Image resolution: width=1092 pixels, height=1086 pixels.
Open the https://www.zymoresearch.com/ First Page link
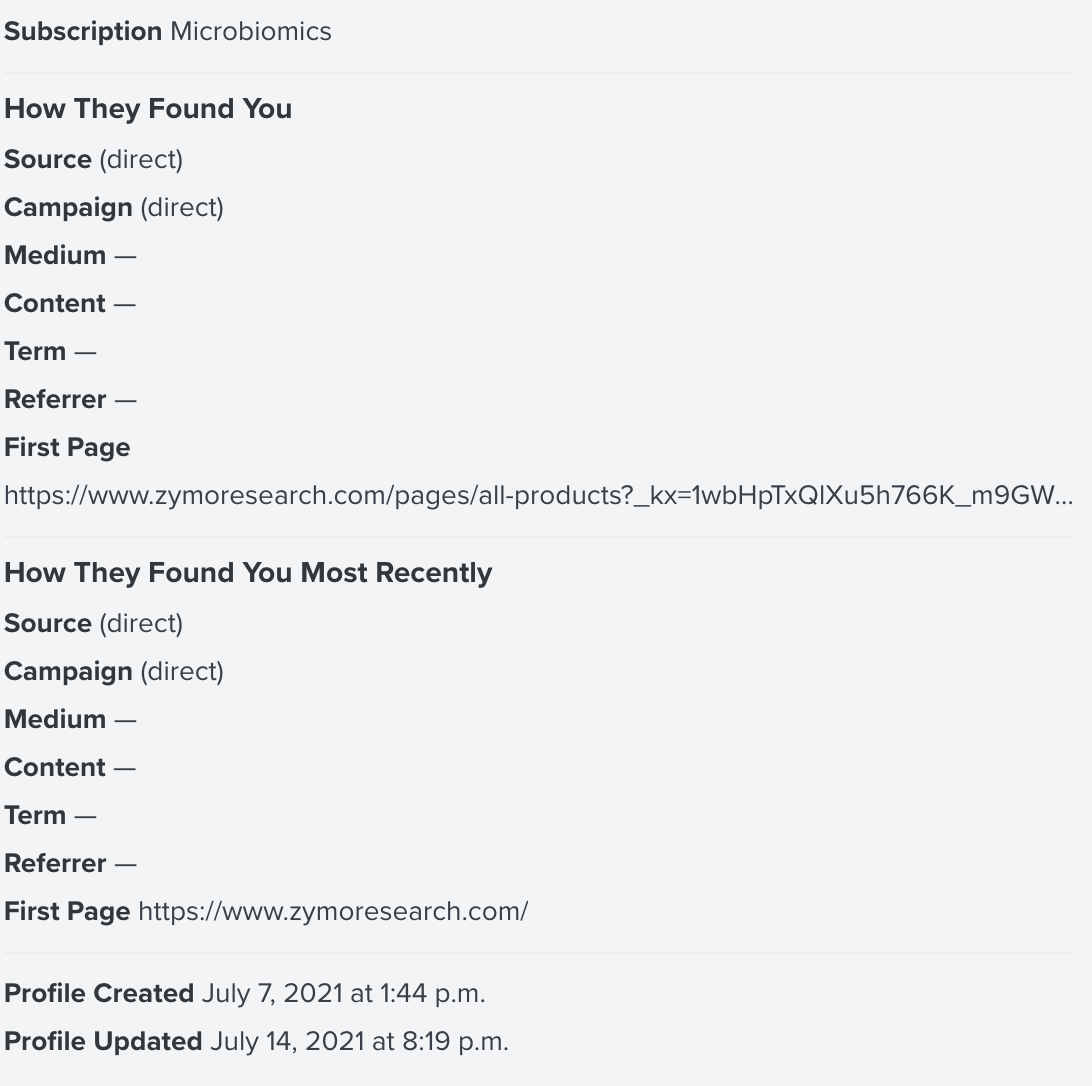point(334,911)
